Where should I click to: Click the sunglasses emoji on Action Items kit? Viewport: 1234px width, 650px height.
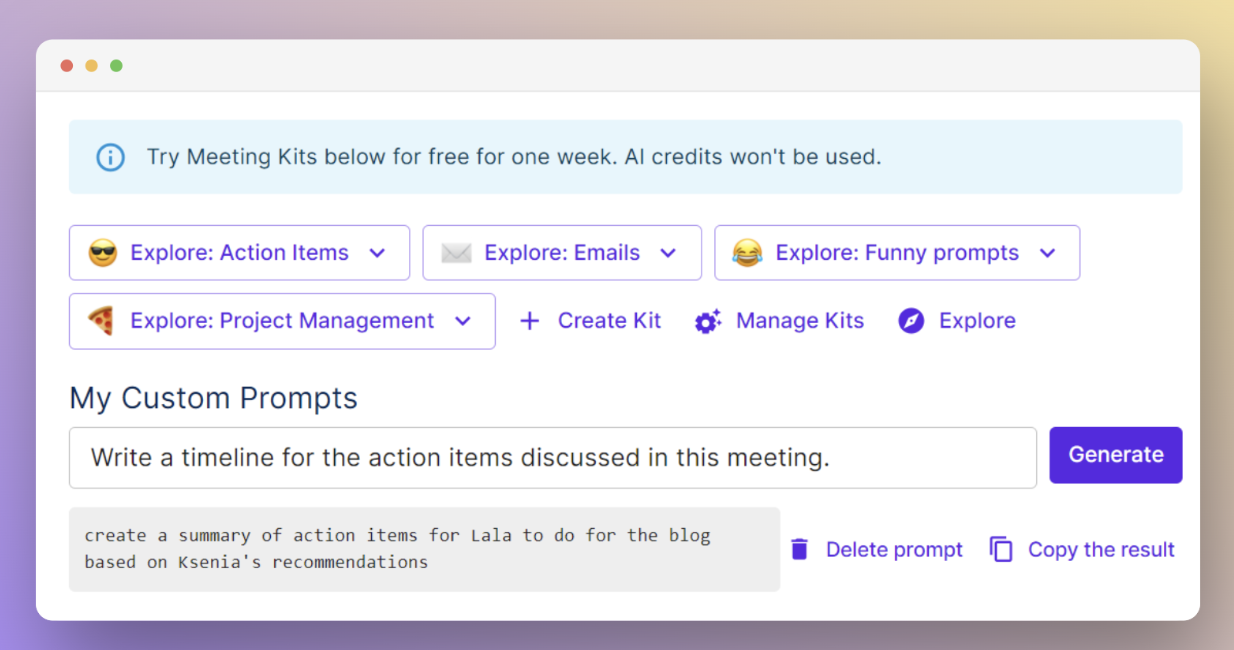102,252
